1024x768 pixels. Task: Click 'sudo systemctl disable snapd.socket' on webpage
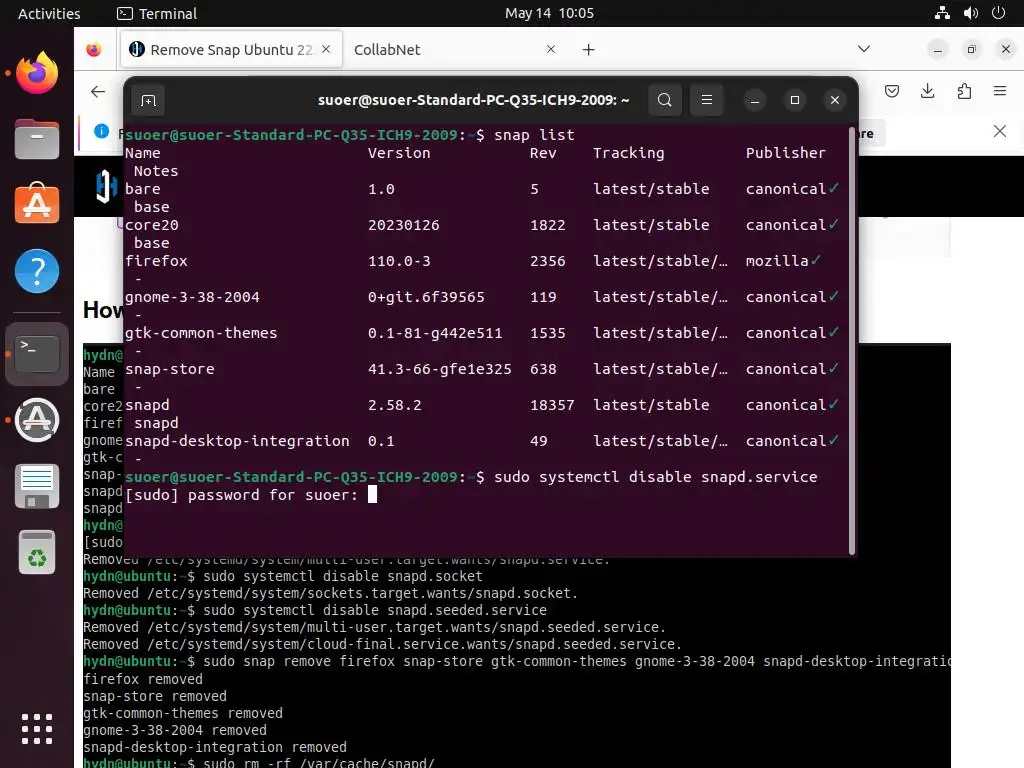click(343, 576)
